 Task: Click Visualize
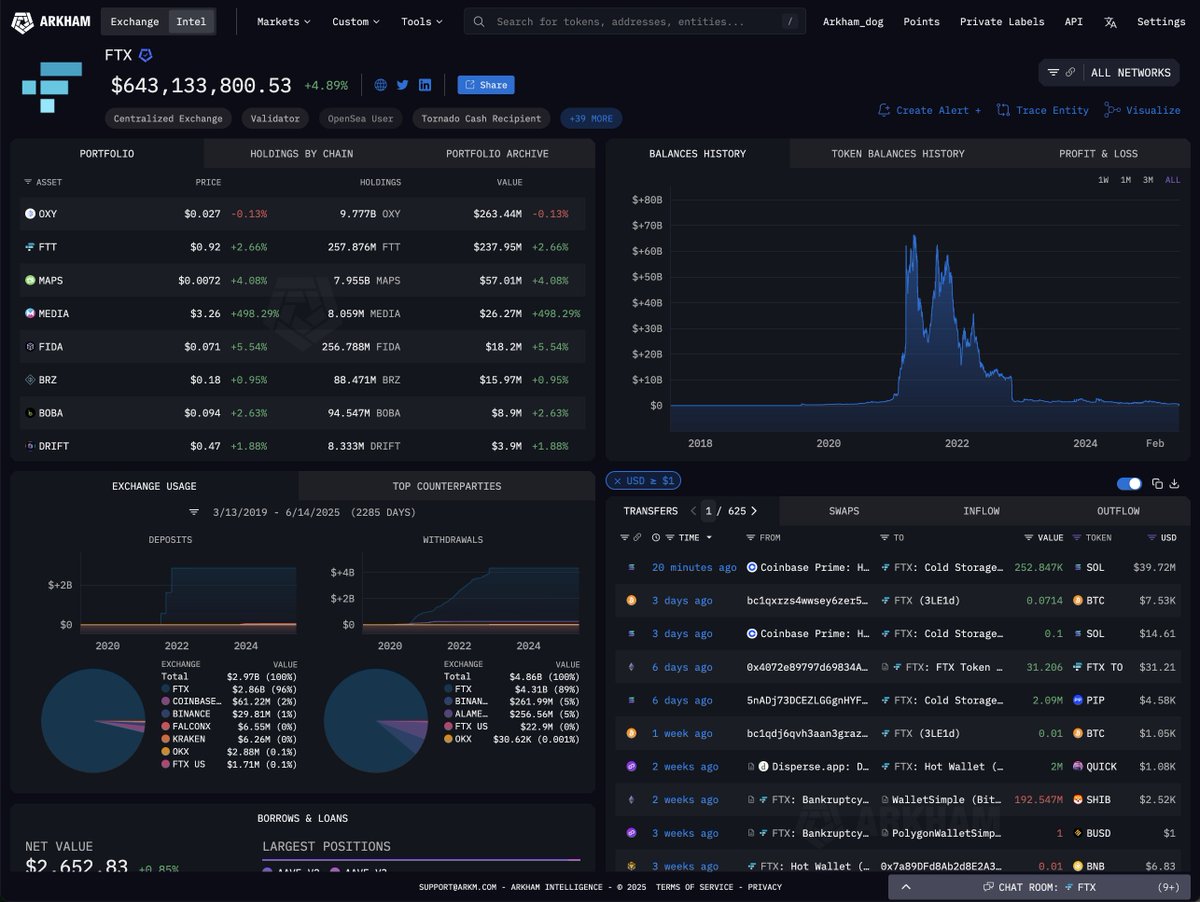tap(1142, 110)
